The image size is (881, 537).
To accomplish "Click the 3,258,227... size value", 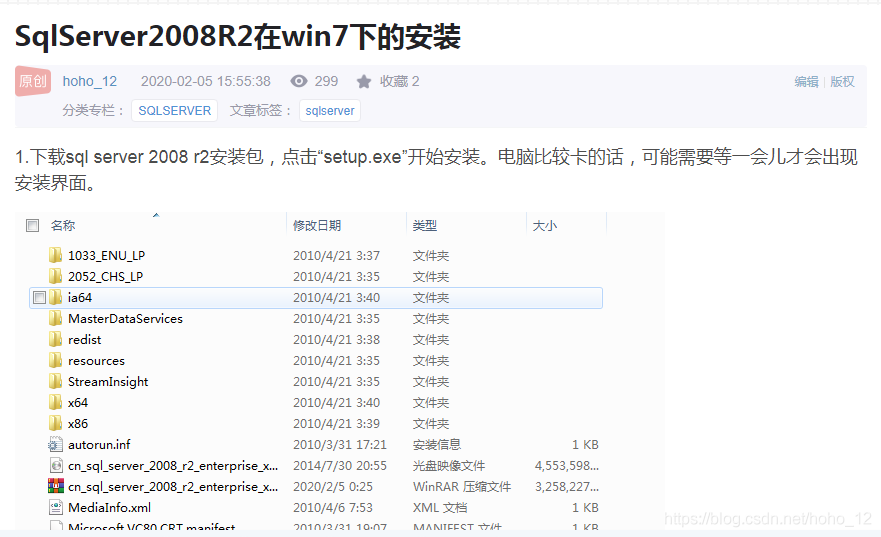I will click(x=567, y=486).
